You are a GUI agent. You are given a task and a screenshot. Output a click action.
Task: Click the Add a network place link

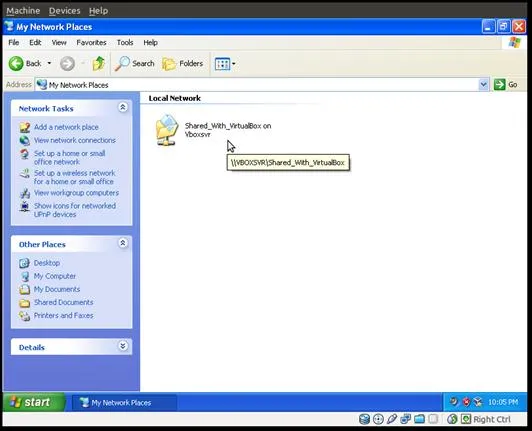(66, 127)
